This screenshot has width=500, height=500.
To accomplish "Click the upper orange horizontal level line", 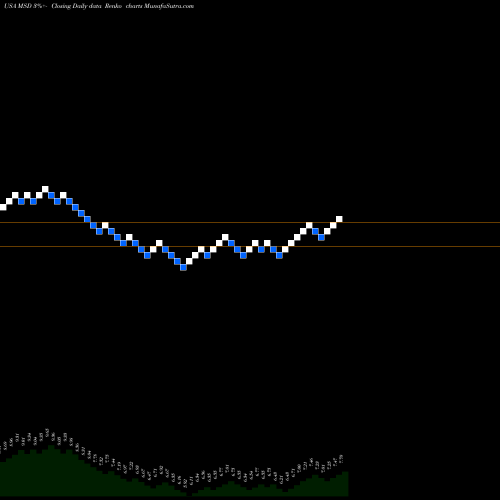I will click(x=250, y=223).
